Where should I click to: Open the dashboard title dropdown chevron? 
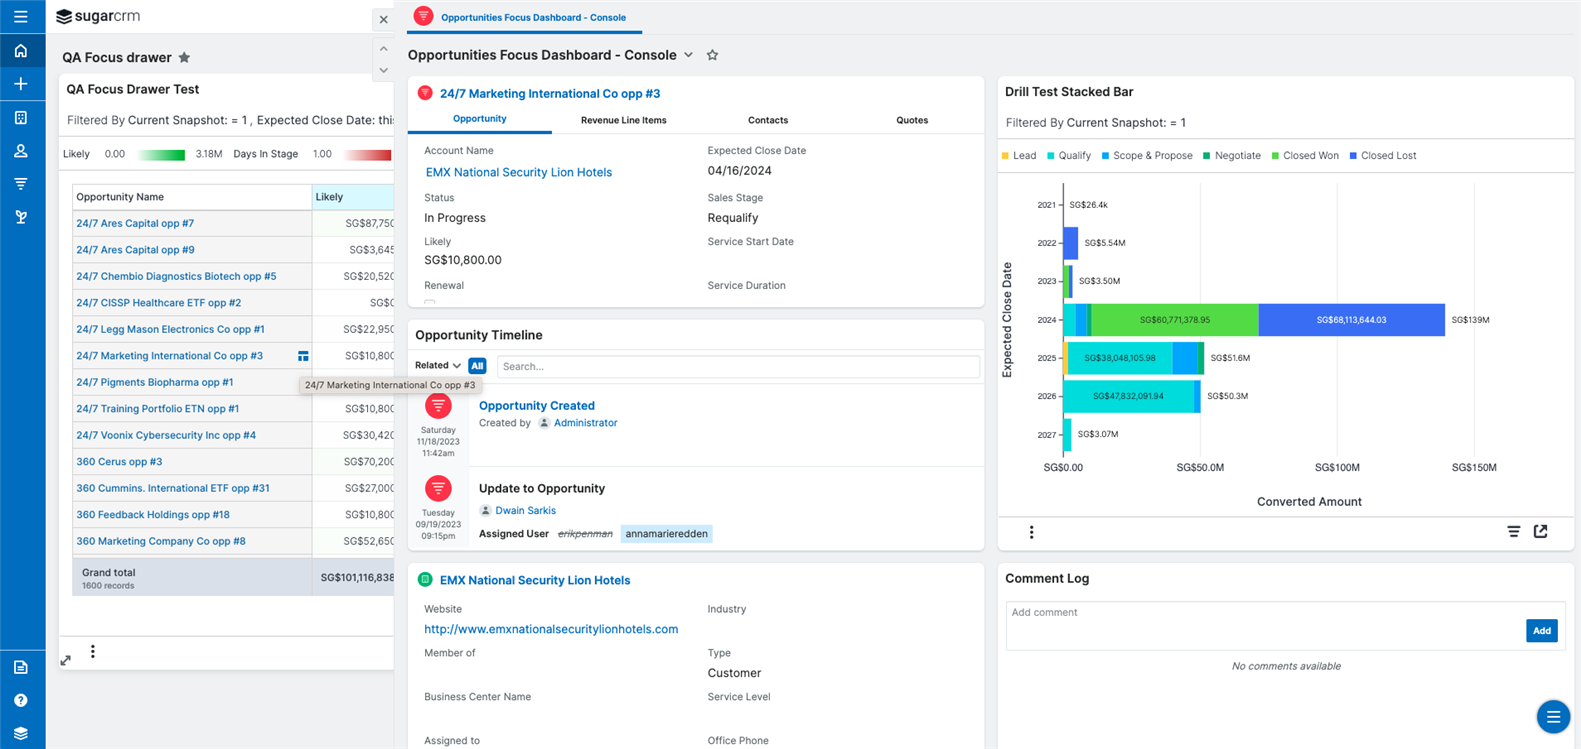point(688,55)
